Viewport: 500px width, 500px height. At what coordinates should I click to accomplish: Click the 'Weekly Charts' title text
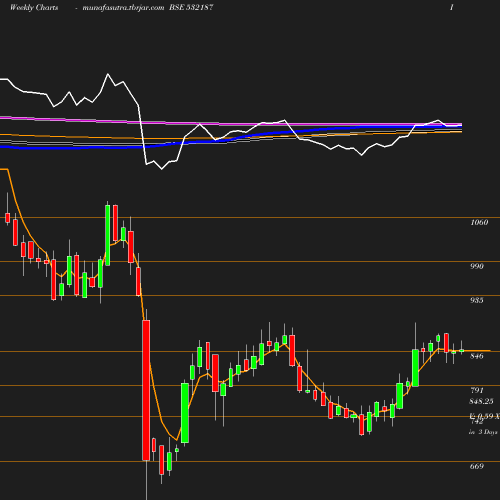[34, 8]
